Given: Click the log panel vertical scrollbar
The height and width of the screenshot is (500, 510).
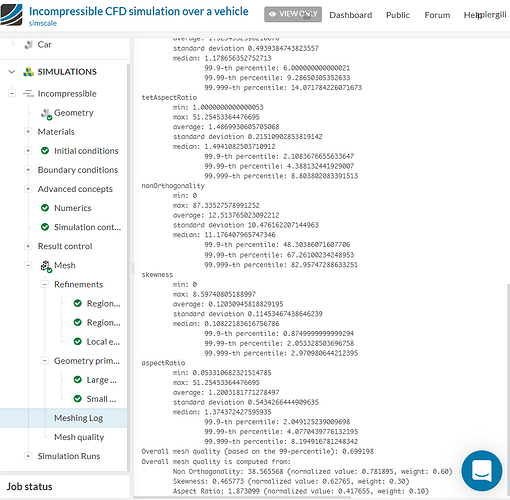Looking at the screenshot, I should (508, 388).
